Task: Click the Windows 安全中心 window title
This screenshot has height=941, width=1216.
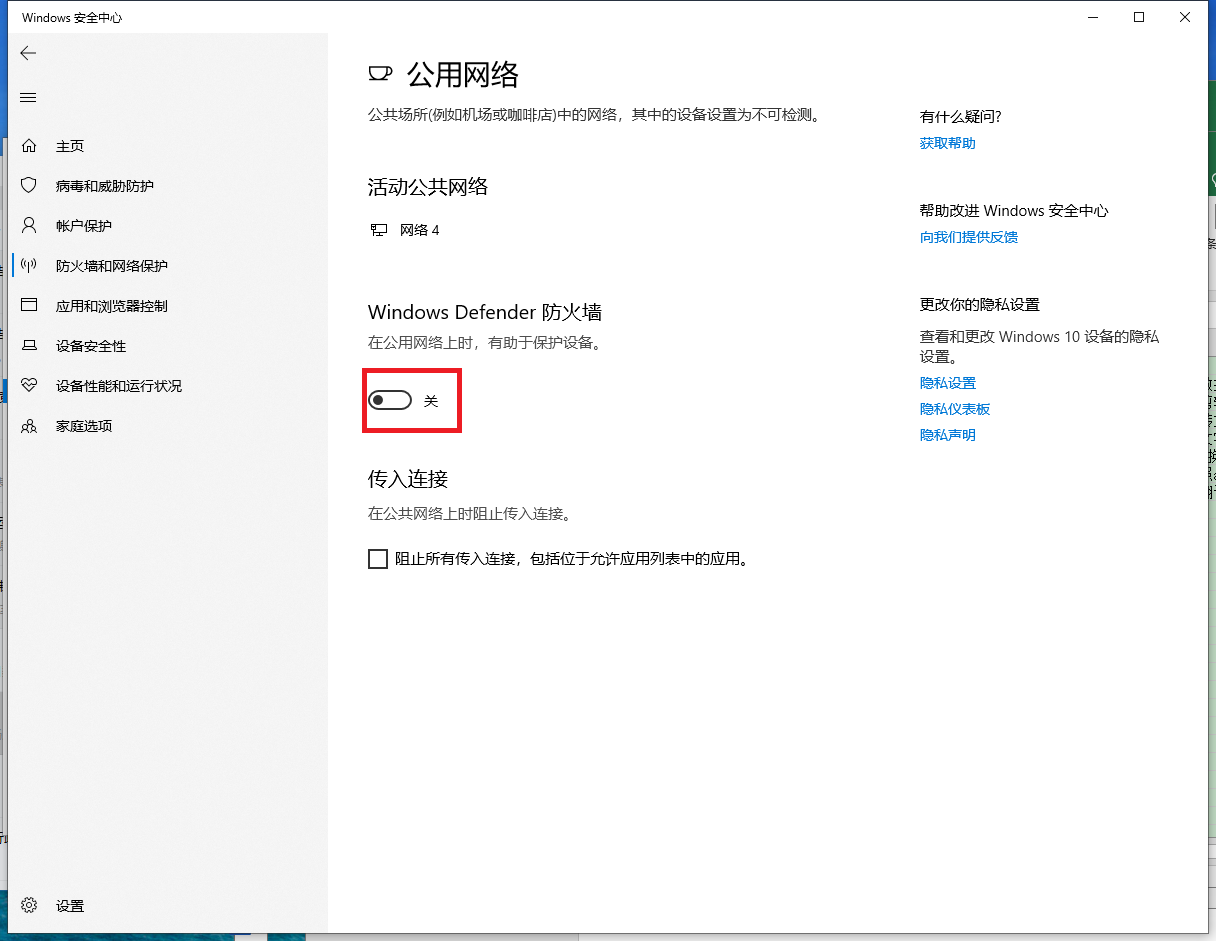Action: tap(72, 17)
